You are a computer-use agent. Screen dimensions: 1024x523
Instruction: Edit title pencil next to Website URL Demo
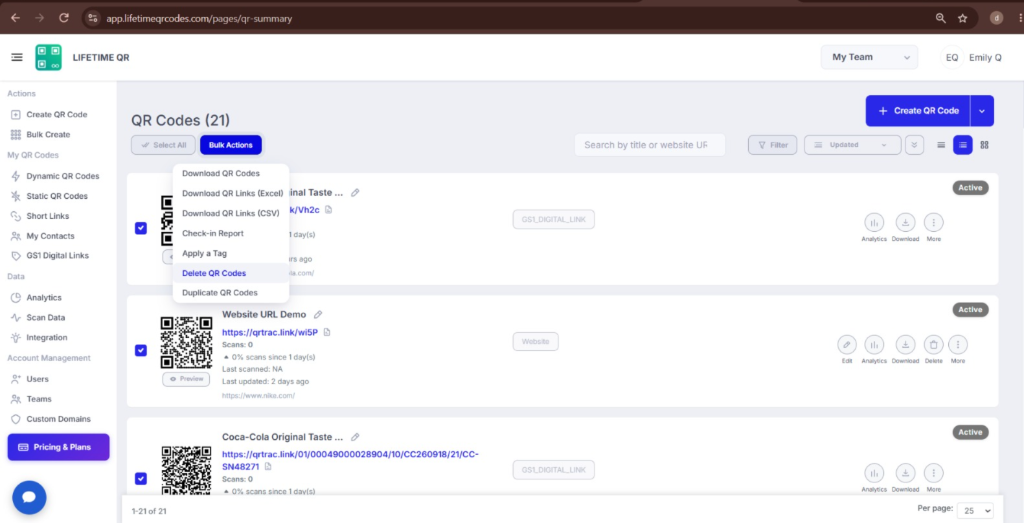(318, 314)
